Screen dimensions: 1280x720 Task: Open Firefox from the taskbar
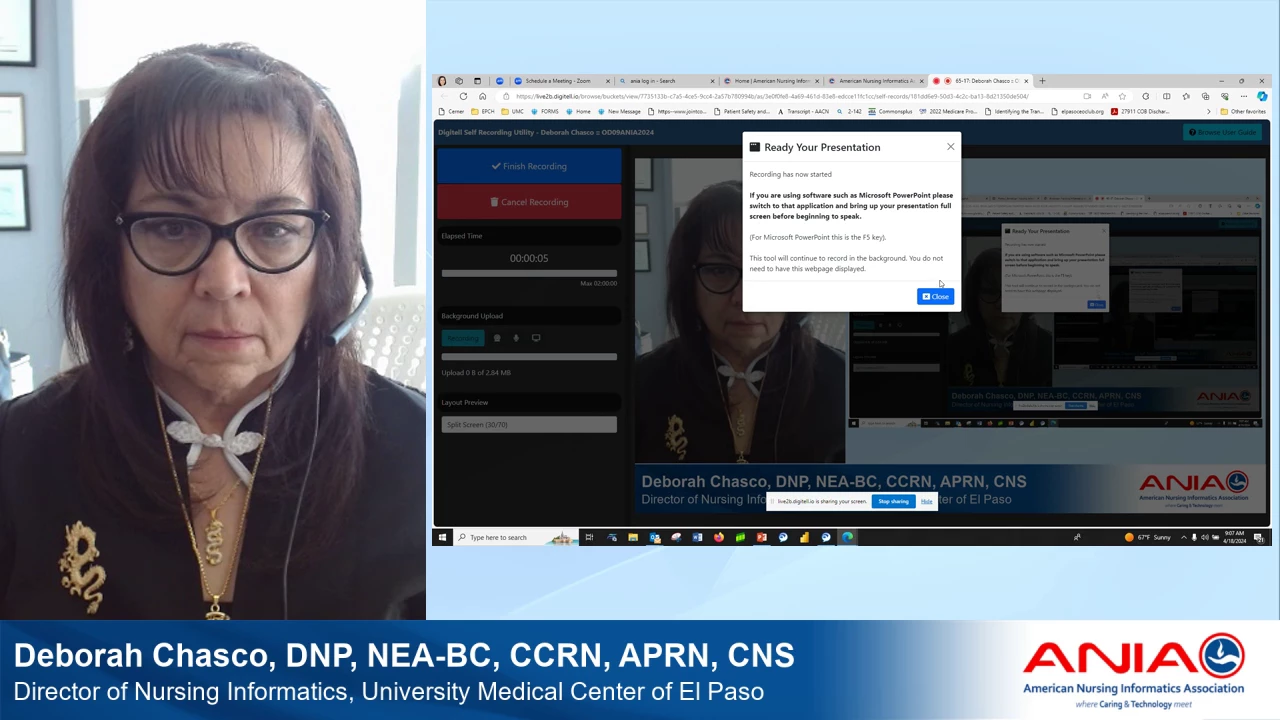coord(718,537)
